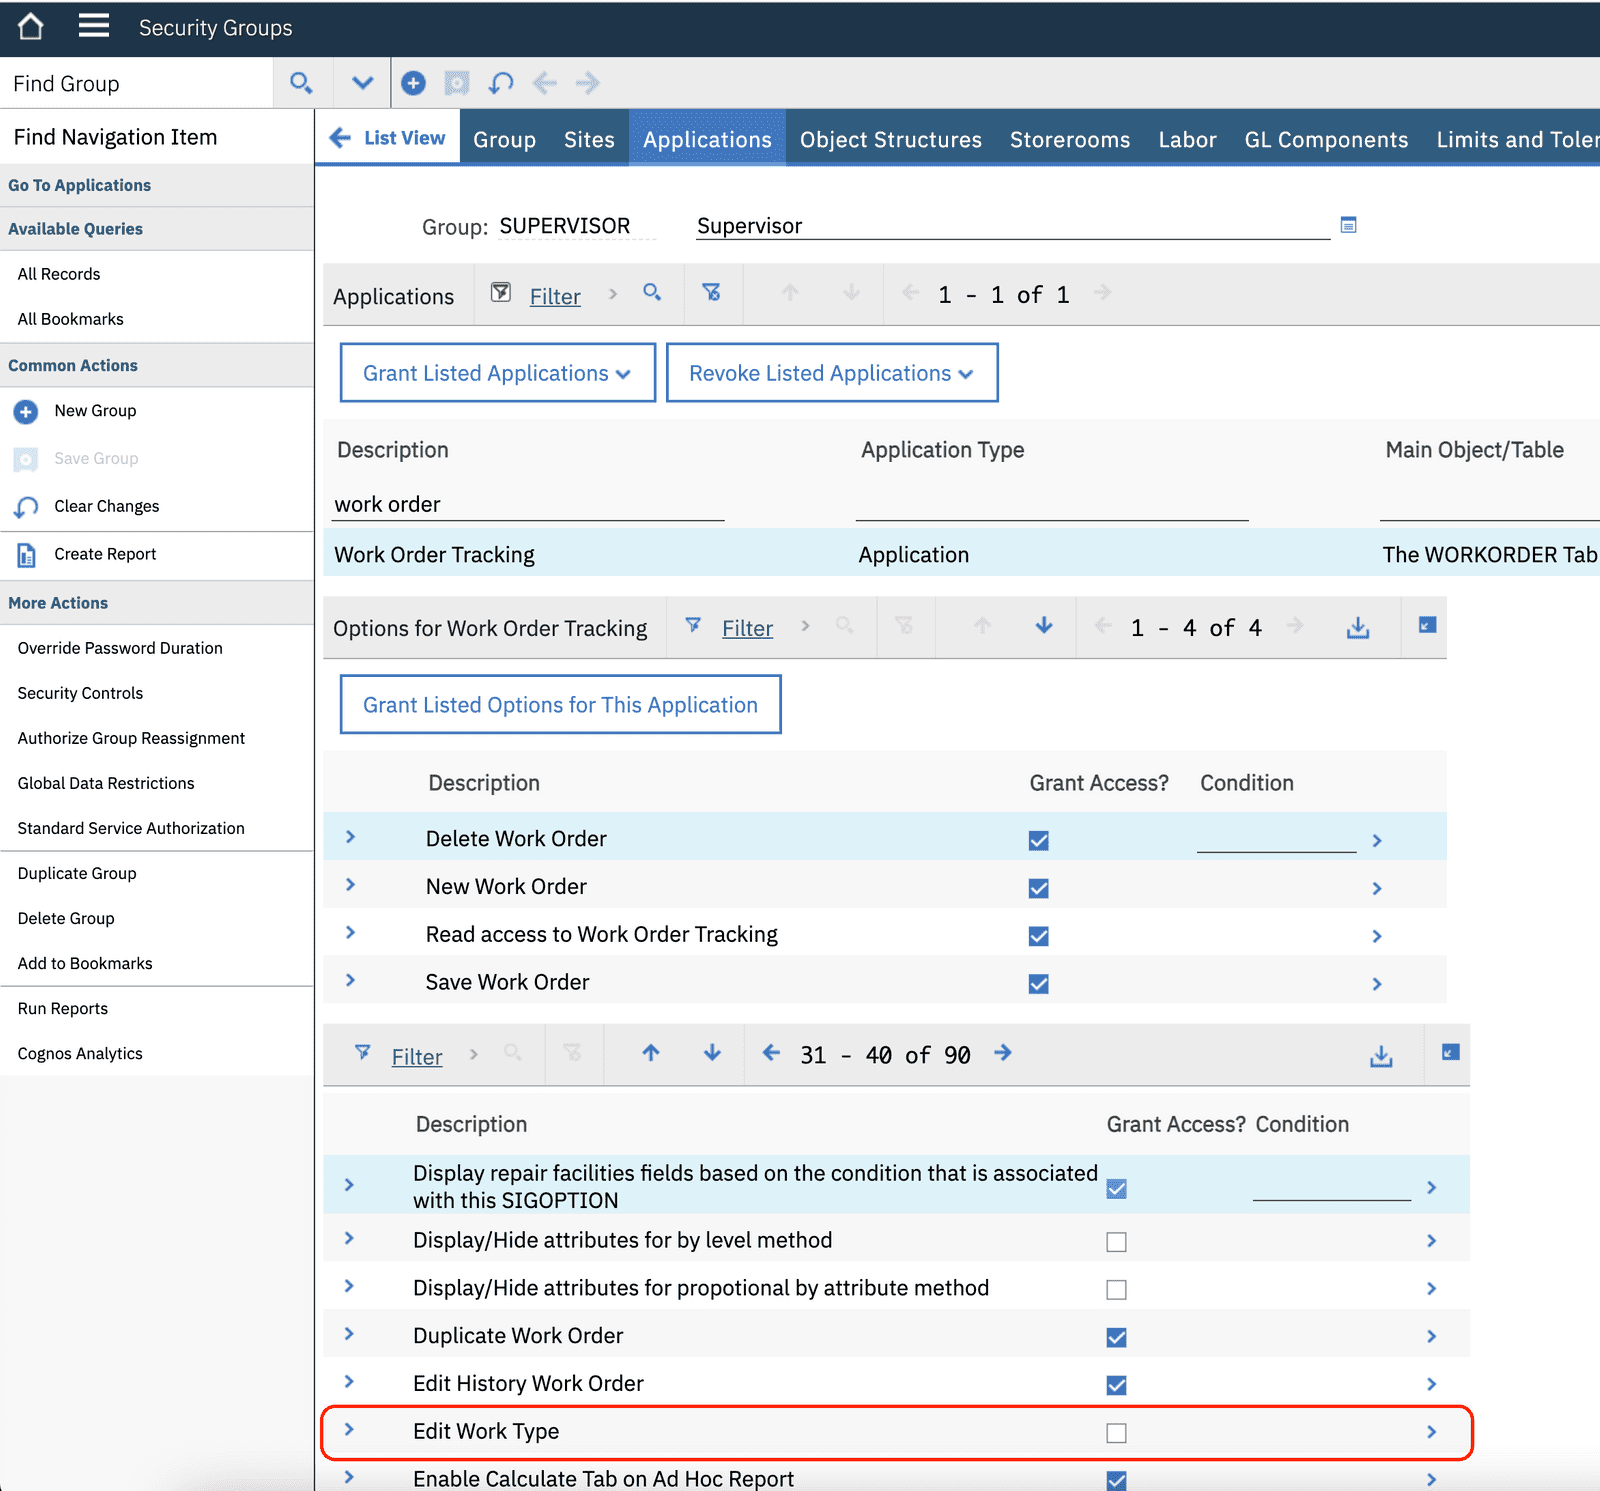Viewport: 1600px width, 1491px height.
Task: Download the Options for Work Order Tracking list
Action: tap(1357, 627)
